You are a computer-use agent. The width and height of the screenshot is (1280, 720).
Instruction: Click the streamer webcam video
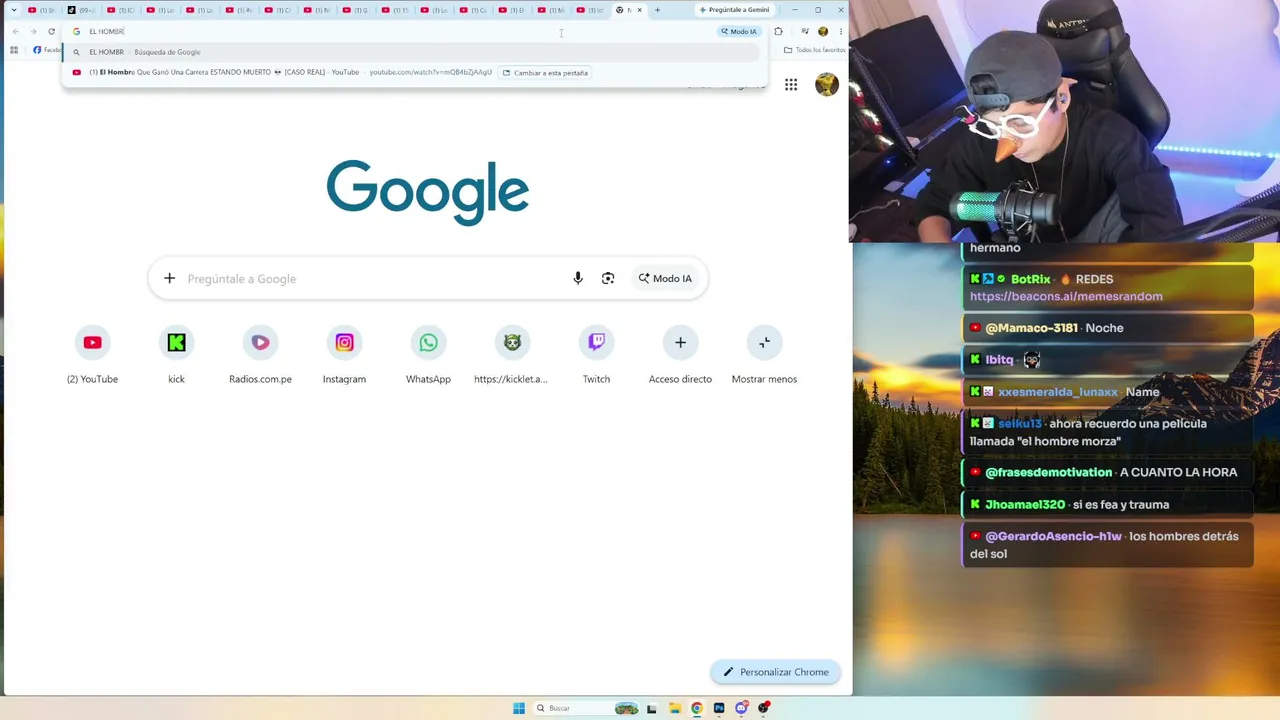point(1064,121)
